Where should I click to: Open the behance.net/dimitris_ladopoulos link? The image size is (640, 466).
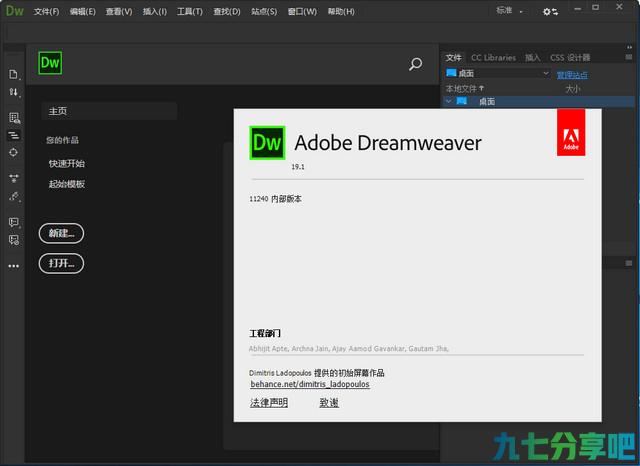point(310,384)
